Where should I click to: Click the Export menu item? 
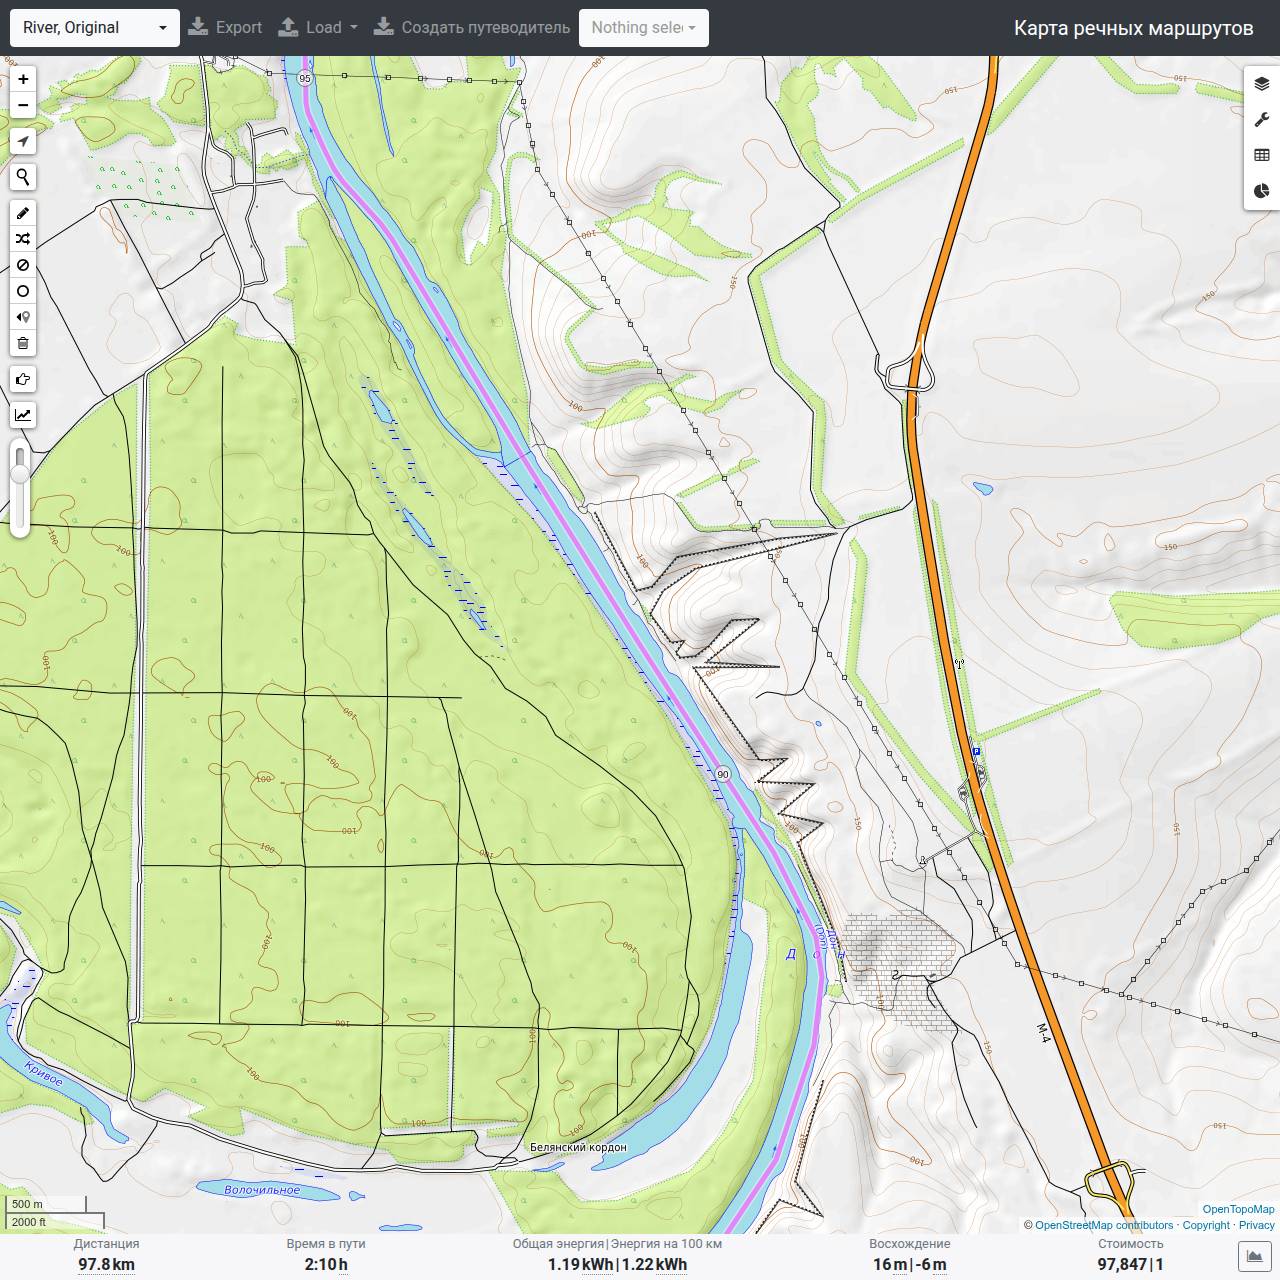[x=225, y=28]
